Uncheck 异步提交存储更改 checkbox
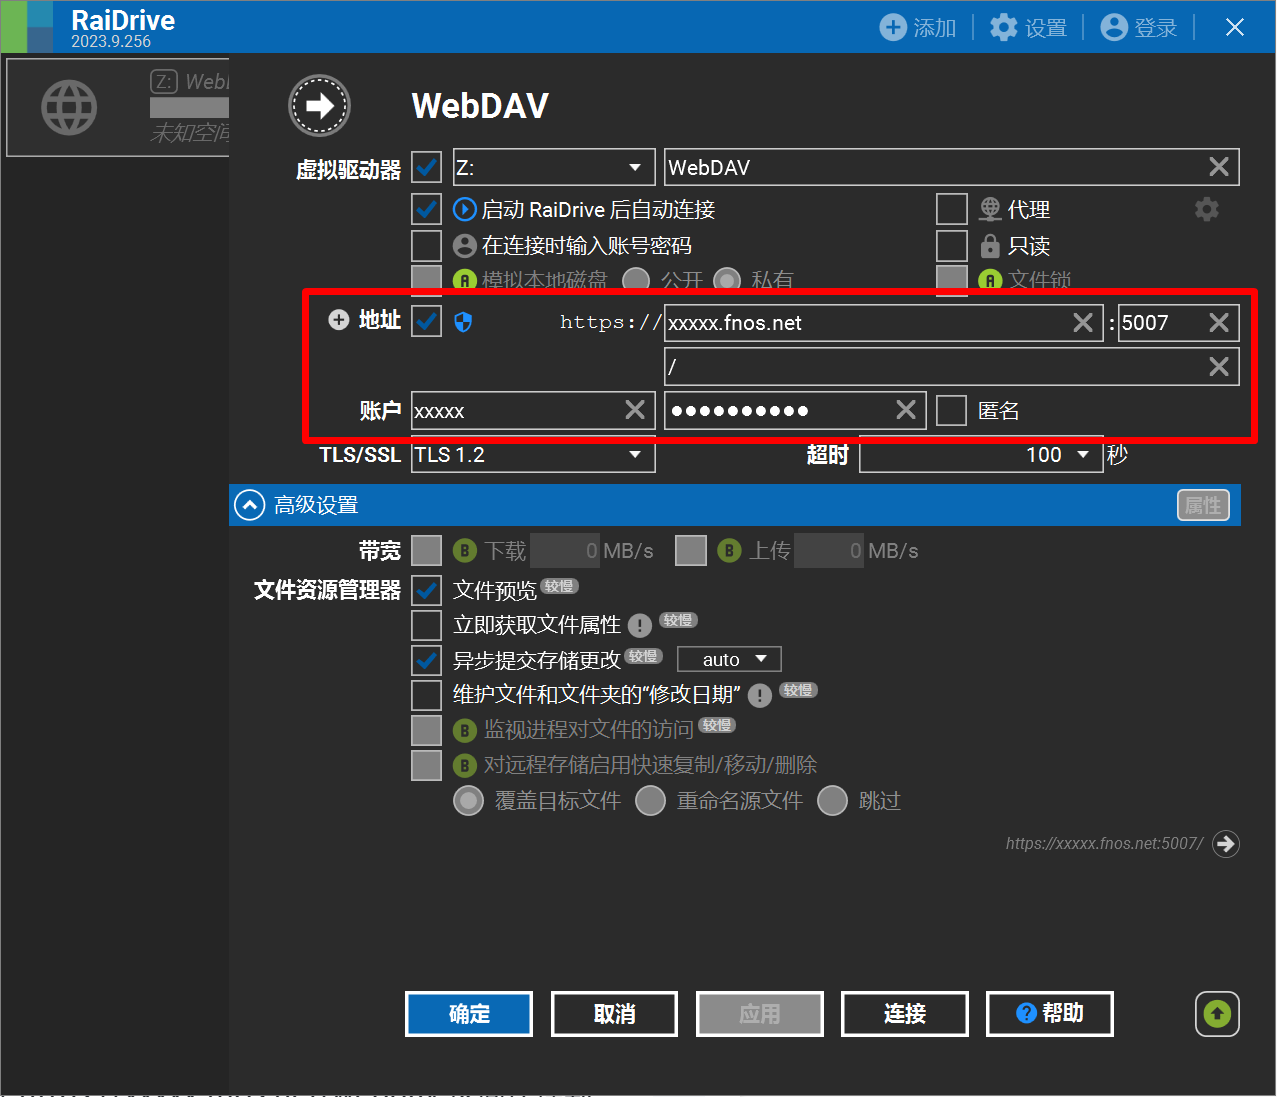This screenshot has width=1277, height=1097. (x=427, y=660)
